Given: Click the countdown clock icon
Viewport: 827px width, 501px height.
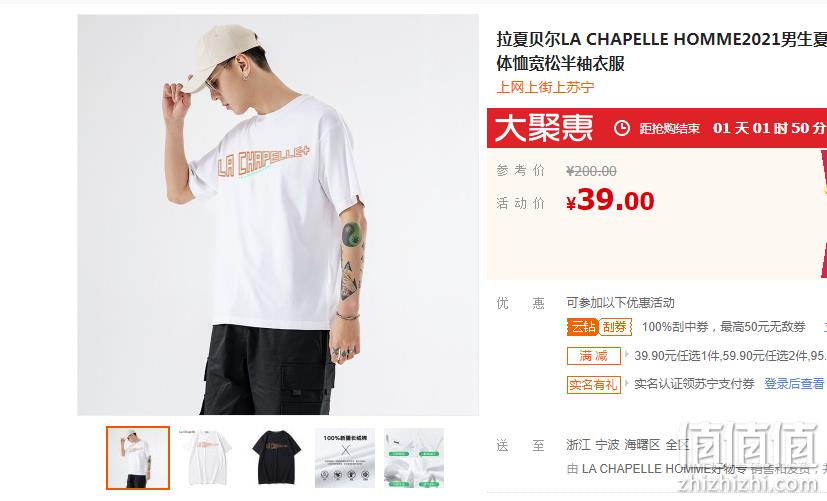Looking at the screenshot, I should point(621,128).
